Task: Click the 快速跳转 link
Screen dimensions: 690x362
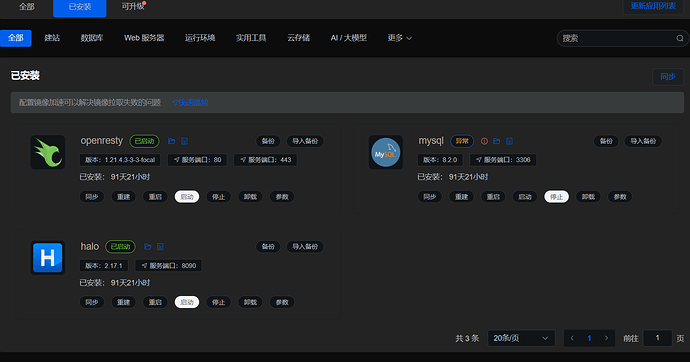Action: [190, 102]
